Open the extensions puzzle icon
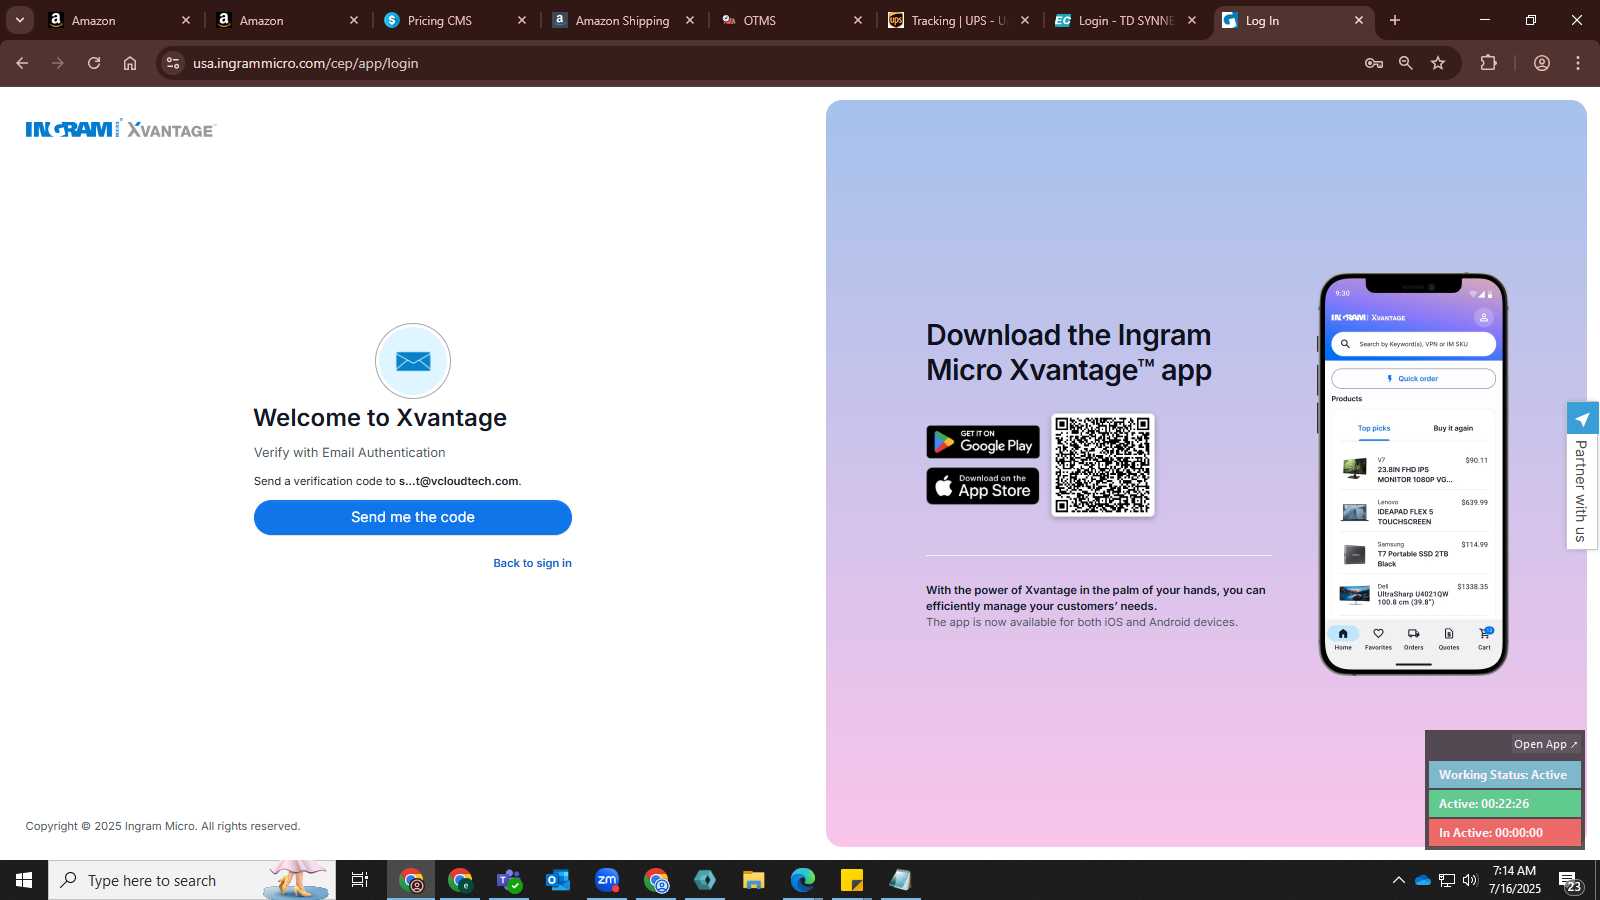This screenshot has width=1600, height=900. point(1489,63)
